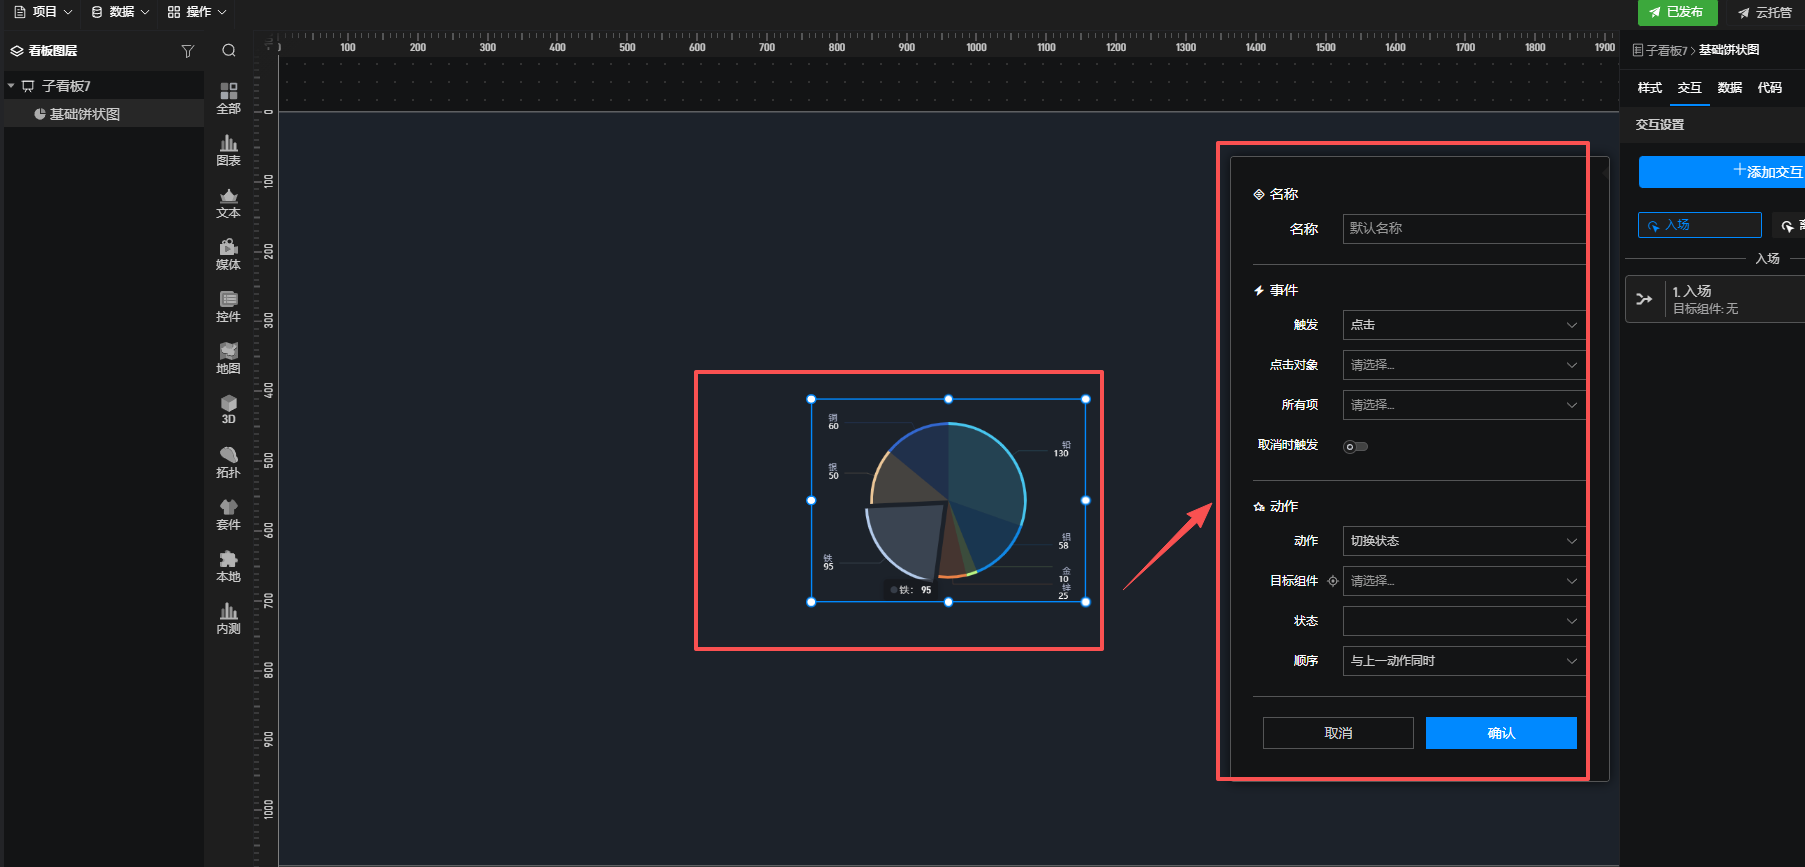Collapse the 子看板7 tree node

11,86
